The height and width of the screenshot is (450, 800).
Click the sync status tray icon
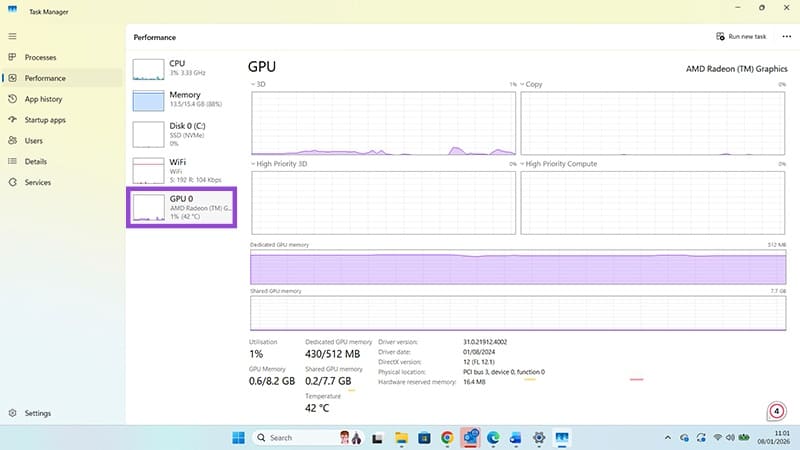[x=702, y=438]
